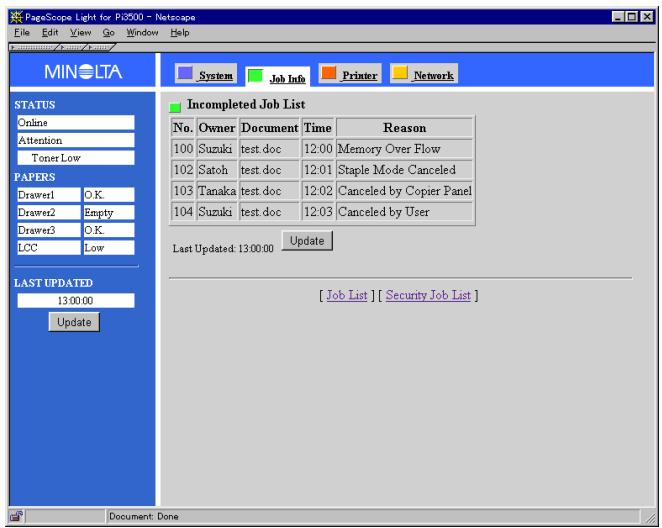662x528 pixels.
Task: Click the Document column header
Action: tap(269, 128)
